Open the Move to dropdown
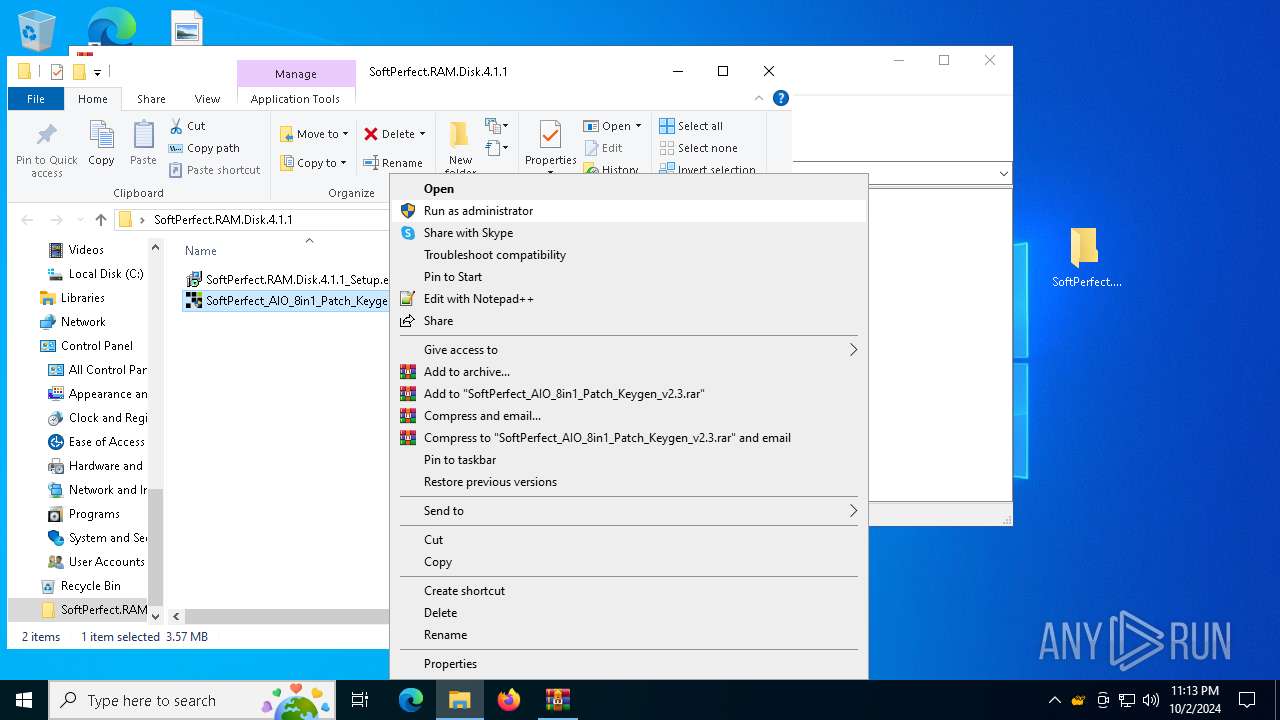Screen dimensions: 1280x720 tap(314, 134)
